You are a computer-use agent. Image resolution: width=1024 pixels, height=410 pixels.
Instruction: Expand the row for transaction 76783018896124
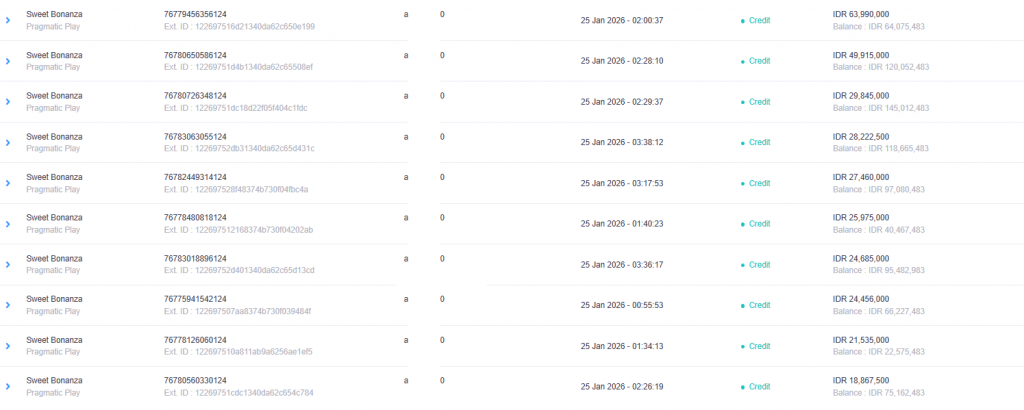pyautogui.click(x=8, y=264)
